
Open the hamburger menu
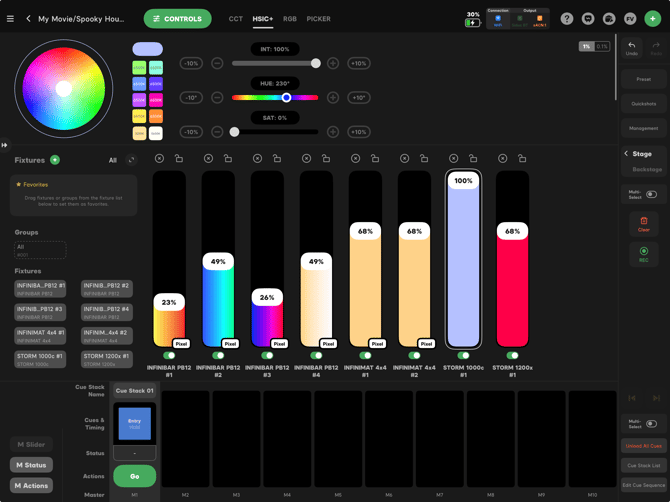coord(10,19)
